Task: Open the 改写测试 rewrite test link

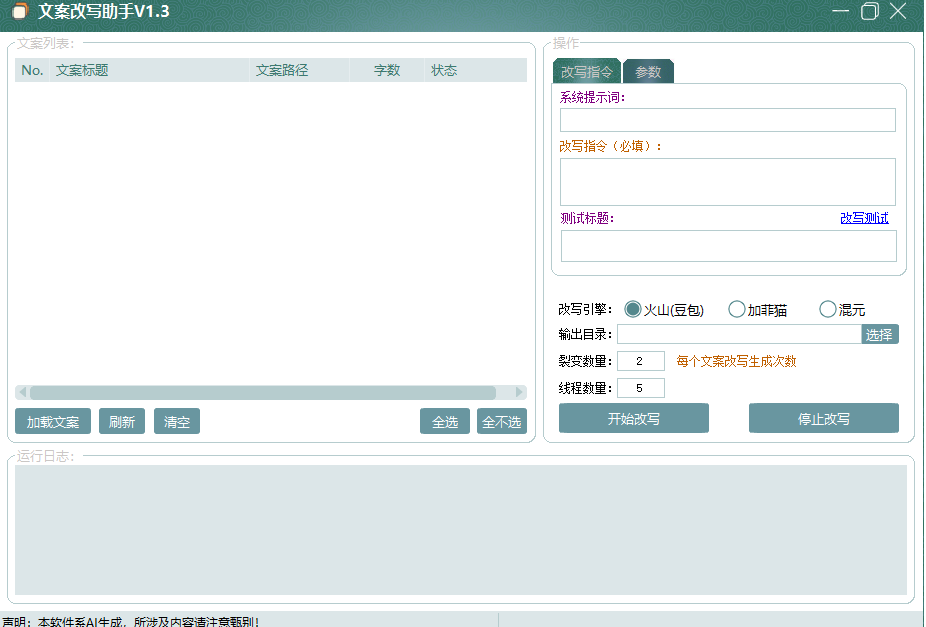Action: click(863, 217)
